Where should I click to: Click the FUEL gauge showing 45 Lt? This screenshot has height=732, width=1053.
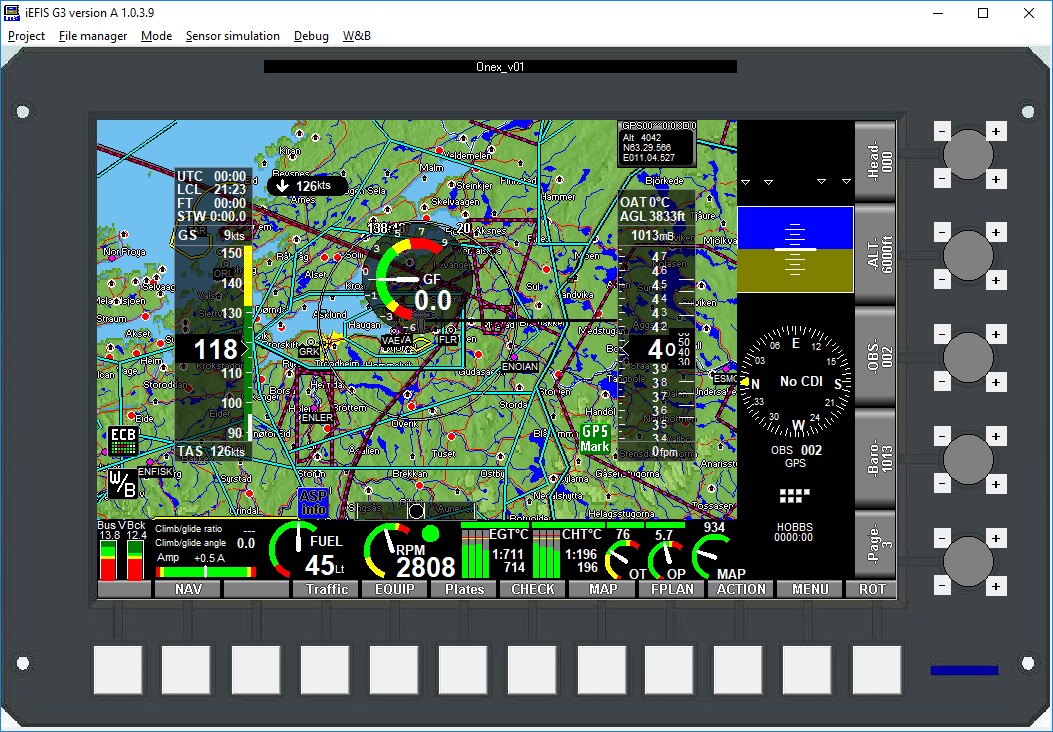pos(299,553)
